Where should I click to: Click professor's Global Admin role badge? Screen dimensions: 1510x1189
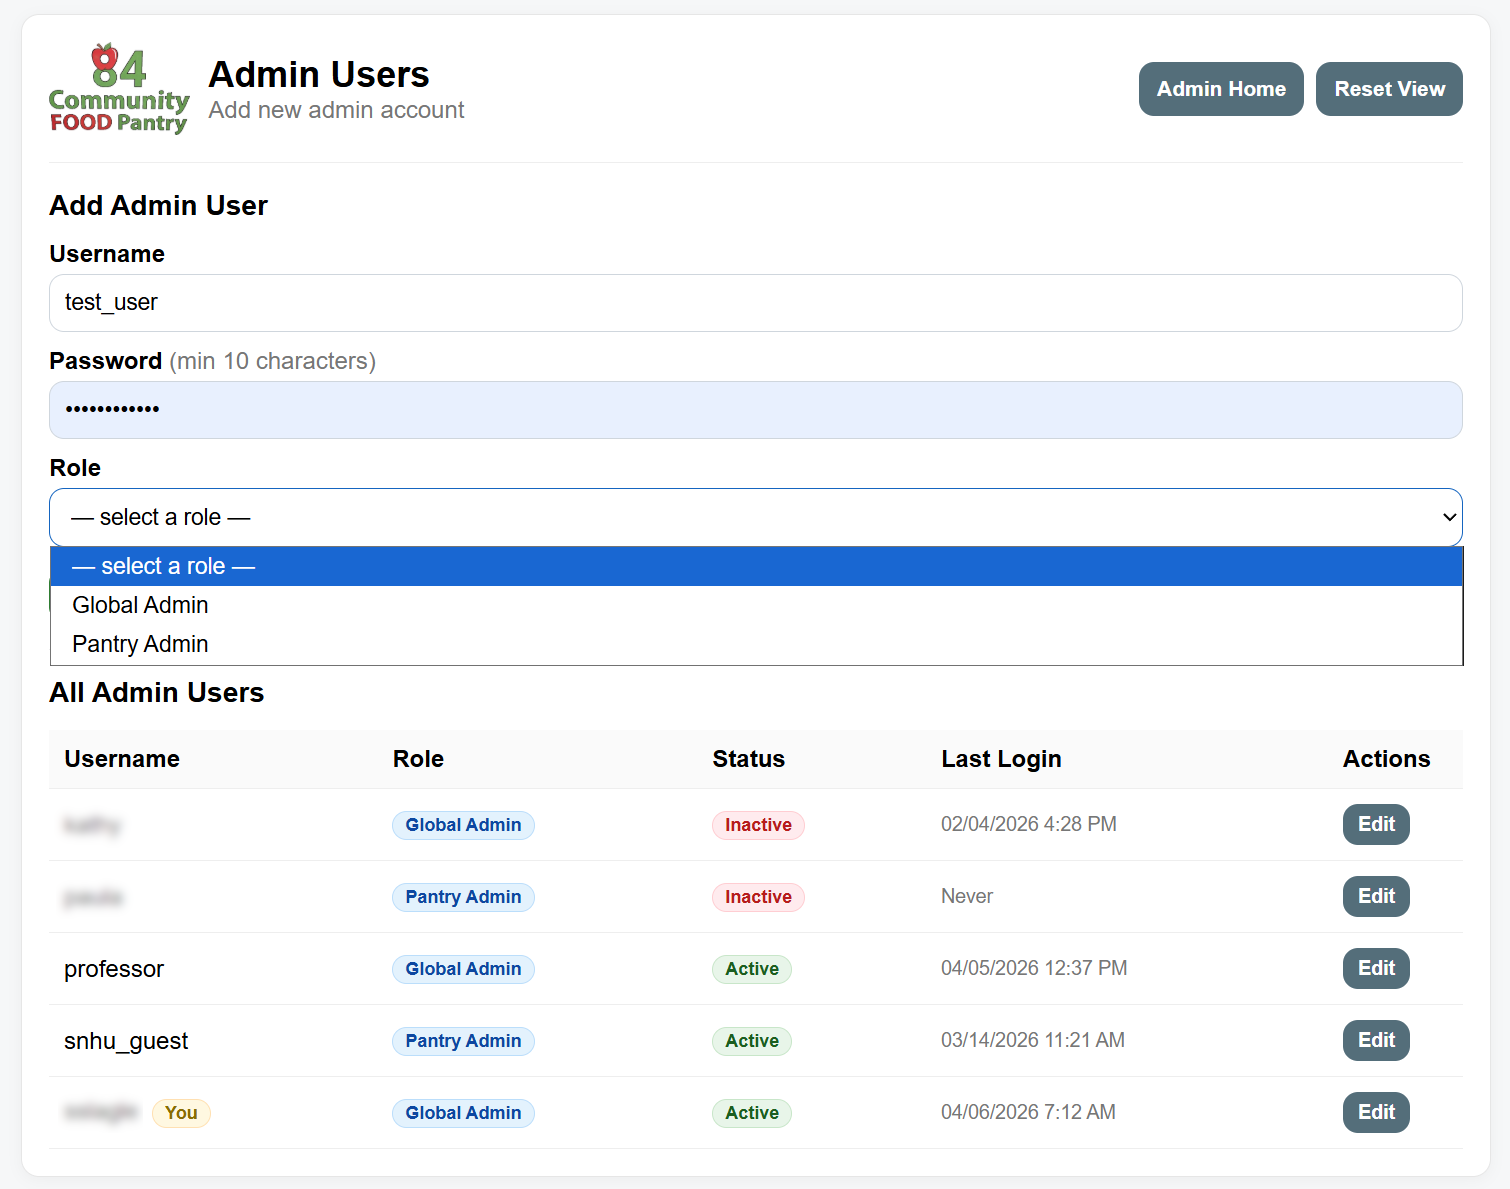click(463, 969)
